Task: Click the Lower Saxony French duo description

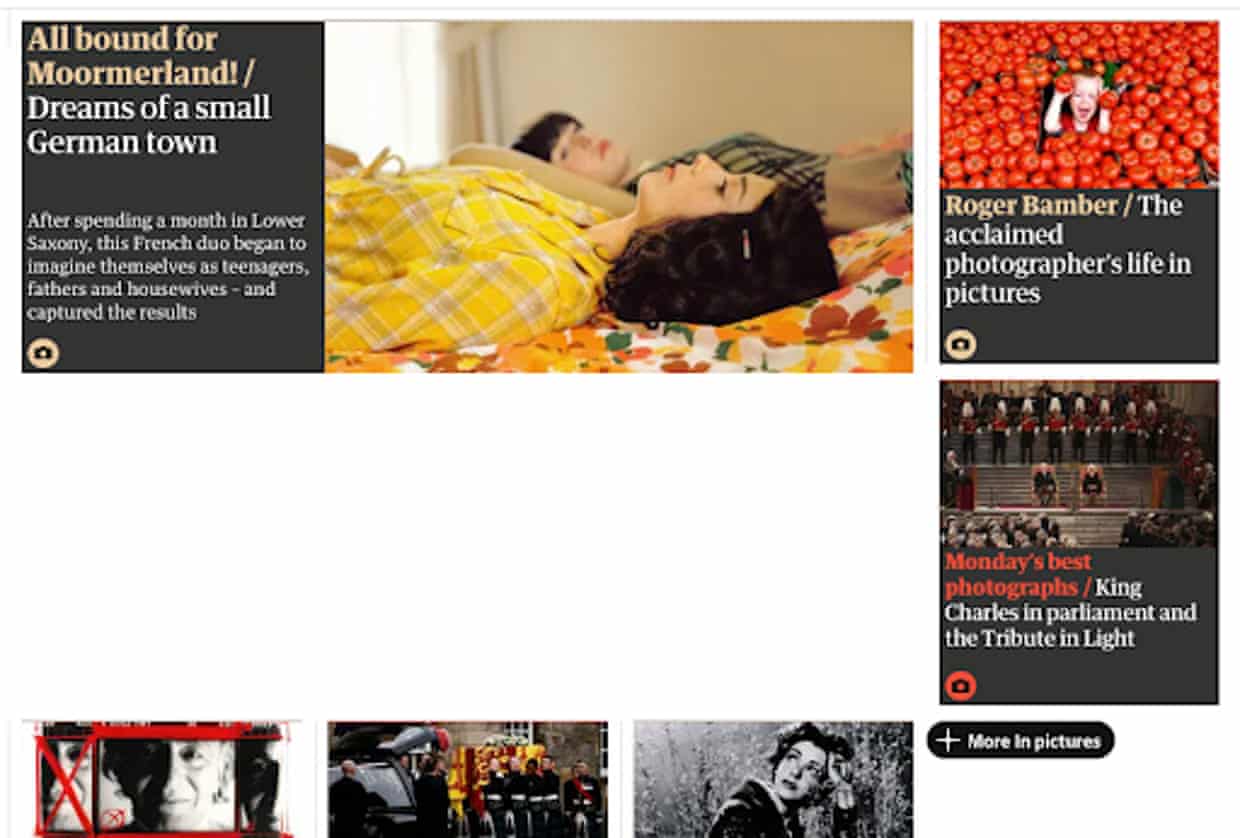Action: coord(167,266)
